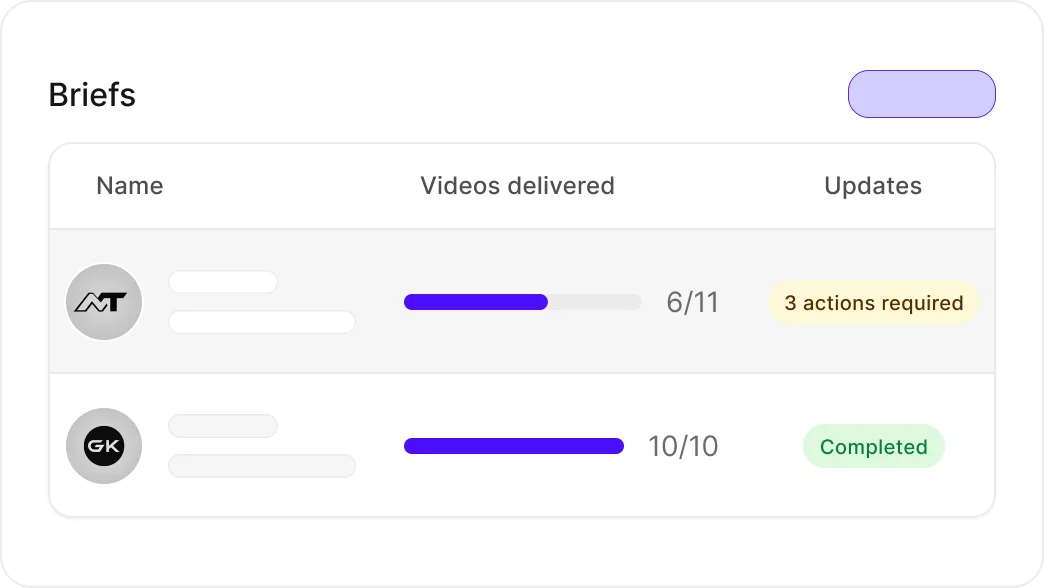
Task: Select the GK brief title placeholder
Action: 223,426
